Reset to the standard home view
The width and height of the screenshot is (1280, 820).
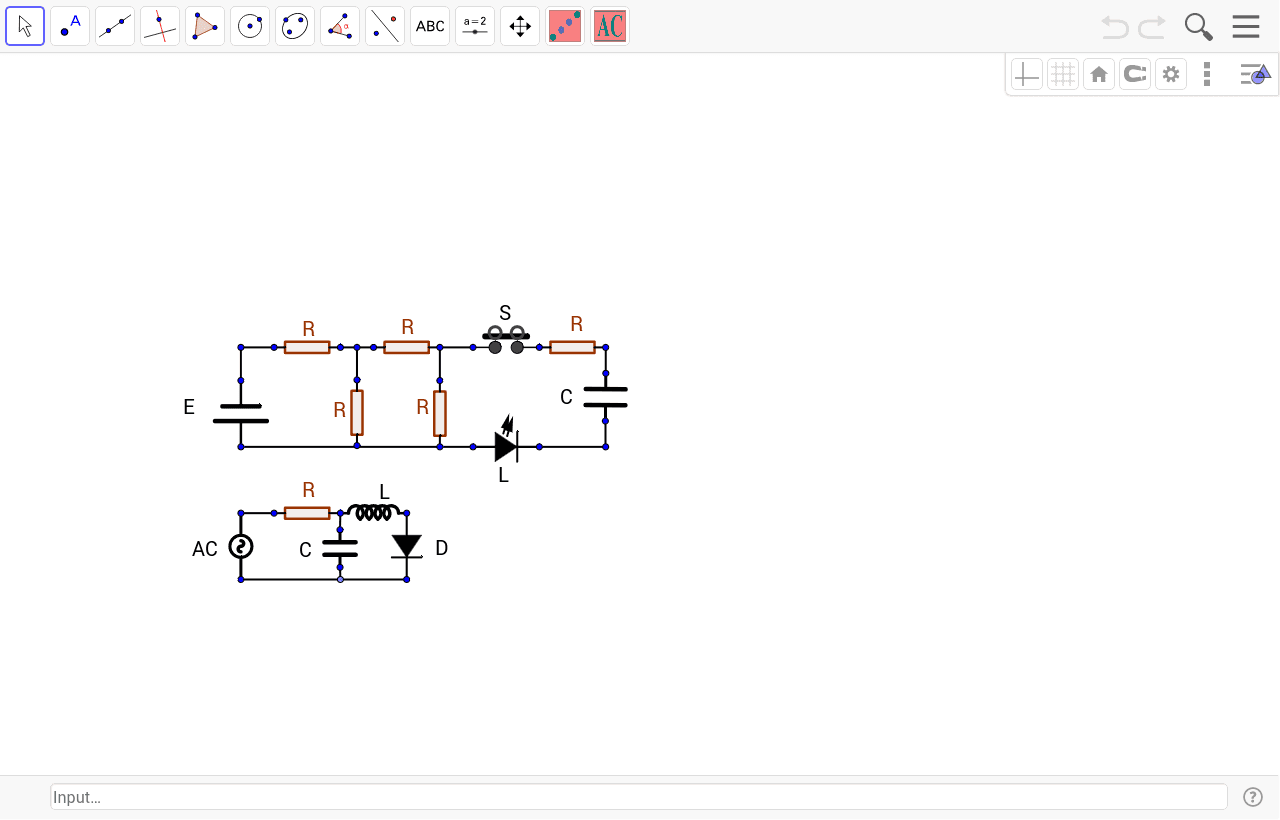pos(1099,74)
